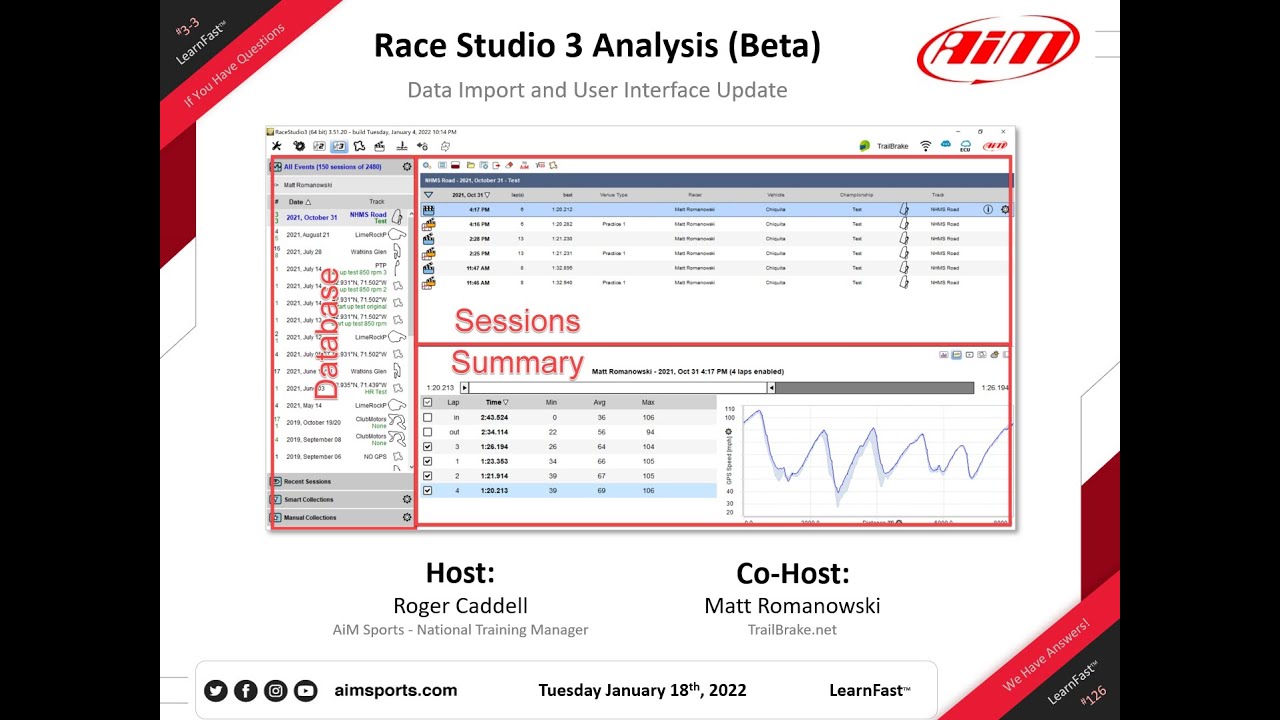Select the 2019, September 06 NO GPS event
The width and height of the screenshot is (1280, 720).
[x=339, y=456]
